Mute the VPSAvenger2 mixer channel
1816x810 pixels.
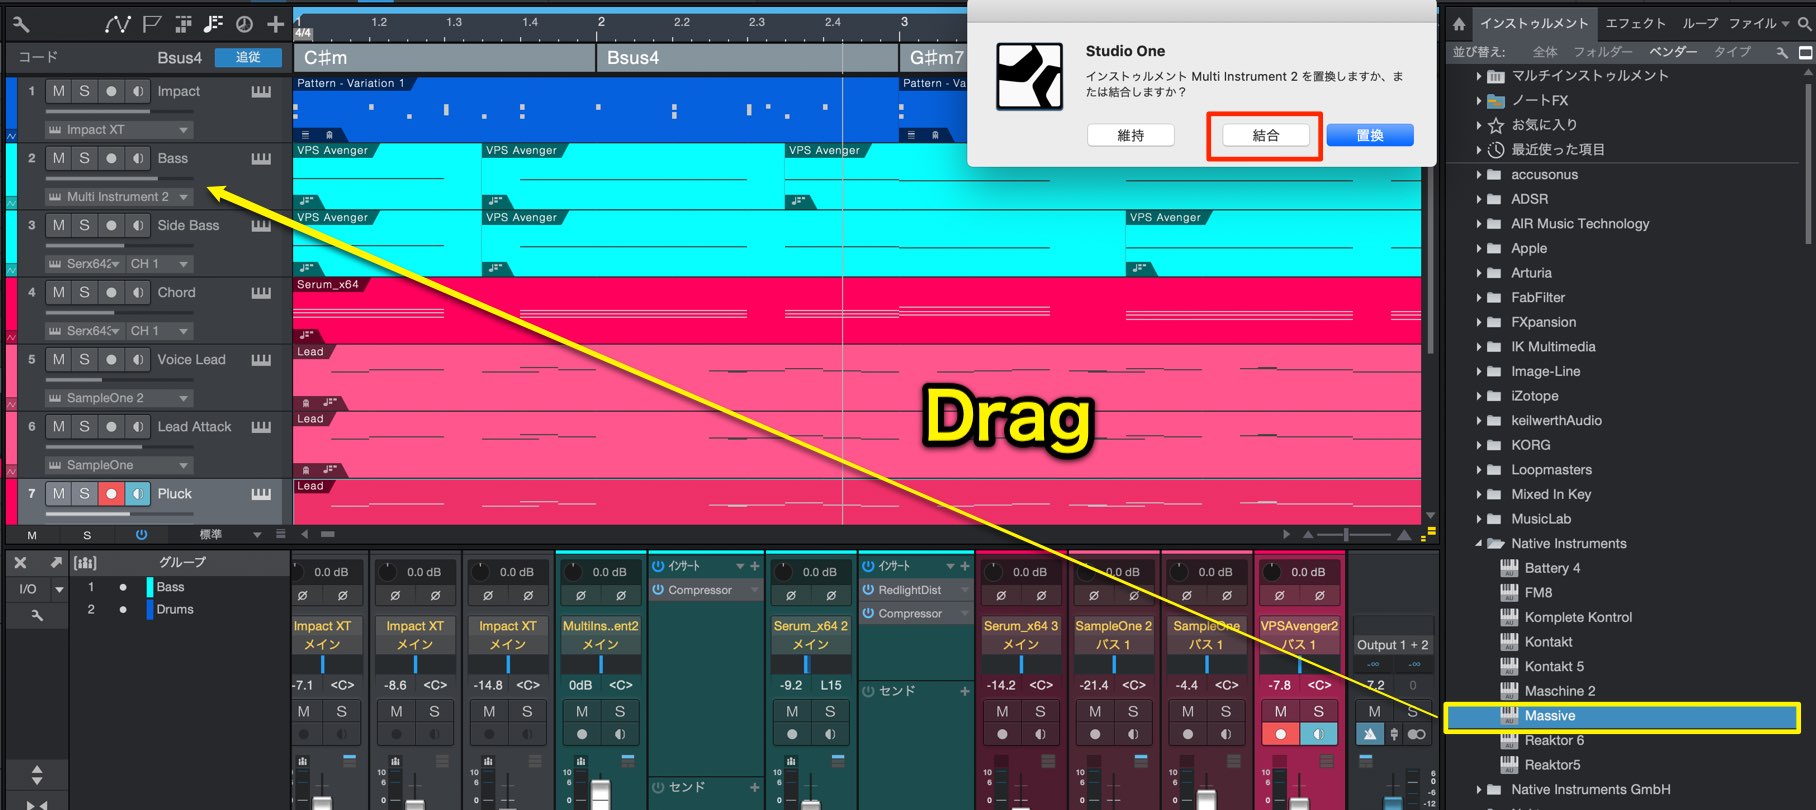[1281, 711]
